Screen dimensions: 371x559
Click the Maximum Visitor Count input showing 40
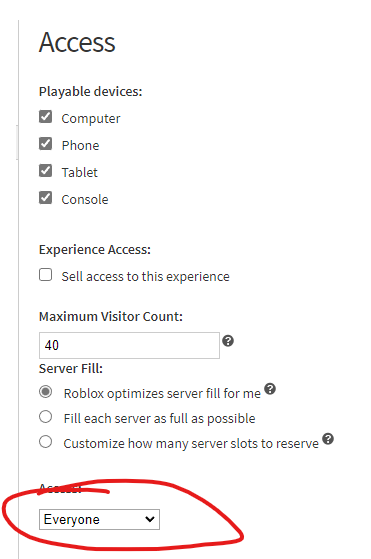click(129, 345)
